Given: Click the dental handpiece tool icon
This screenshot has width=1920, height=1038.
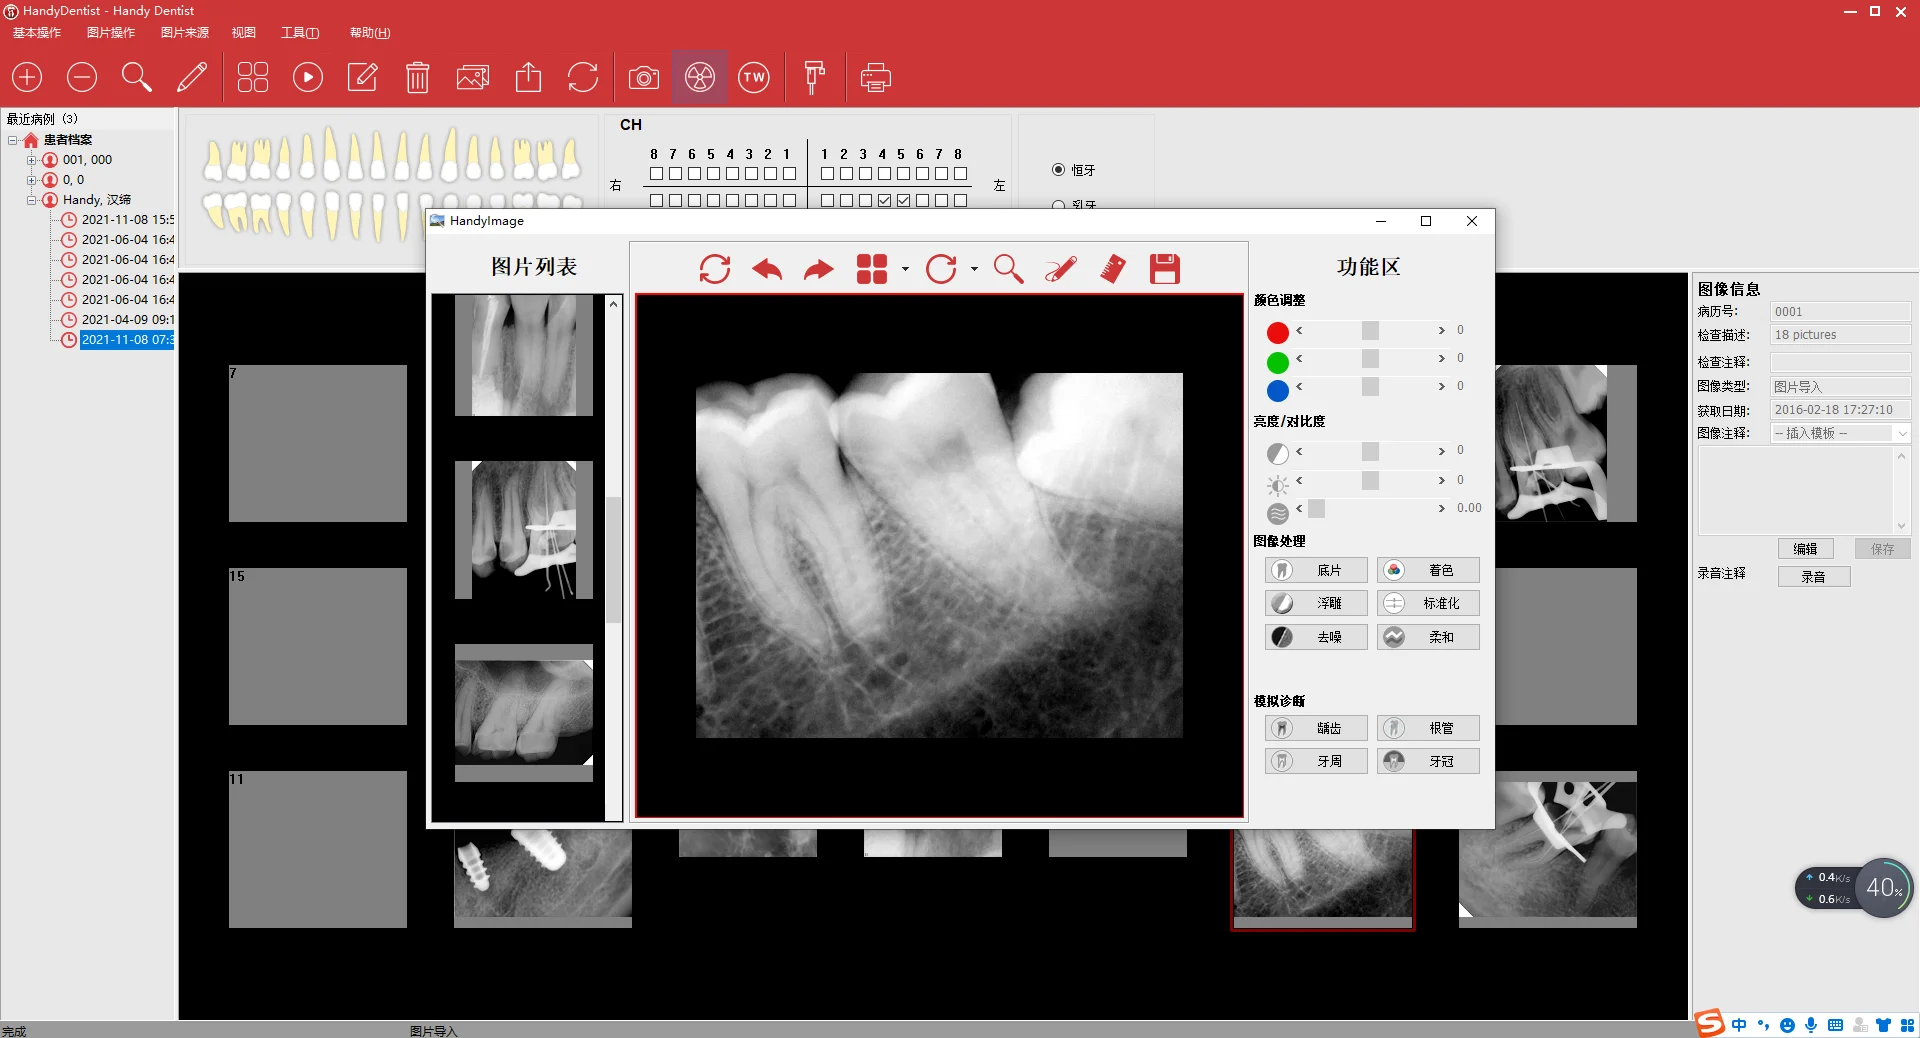Looking at the screenshot, I should [x=815, y=77].
